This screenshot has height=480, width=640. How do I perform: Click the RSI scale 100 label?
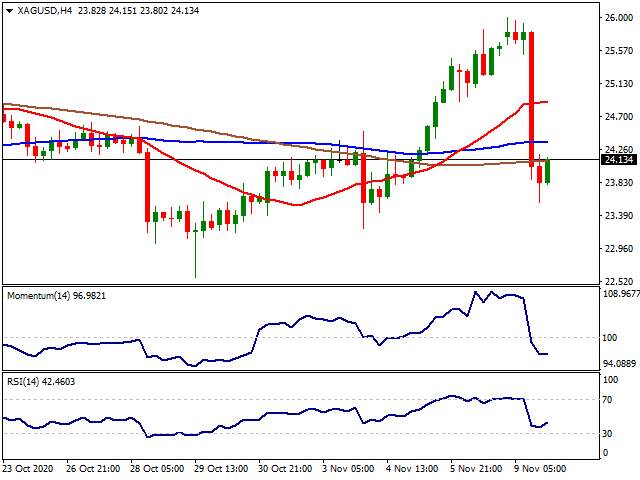[611, 380]
